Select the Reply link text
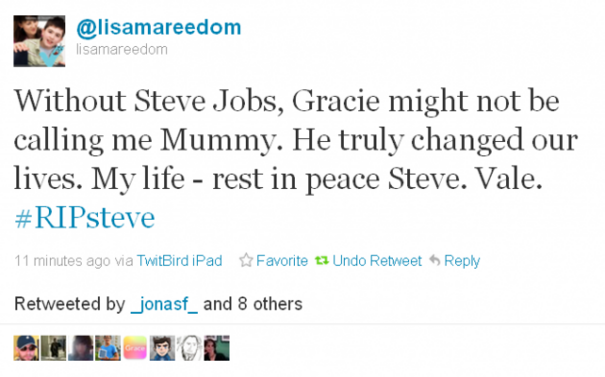This screenshot has width=605, height=377. click(x=462, y=261)
